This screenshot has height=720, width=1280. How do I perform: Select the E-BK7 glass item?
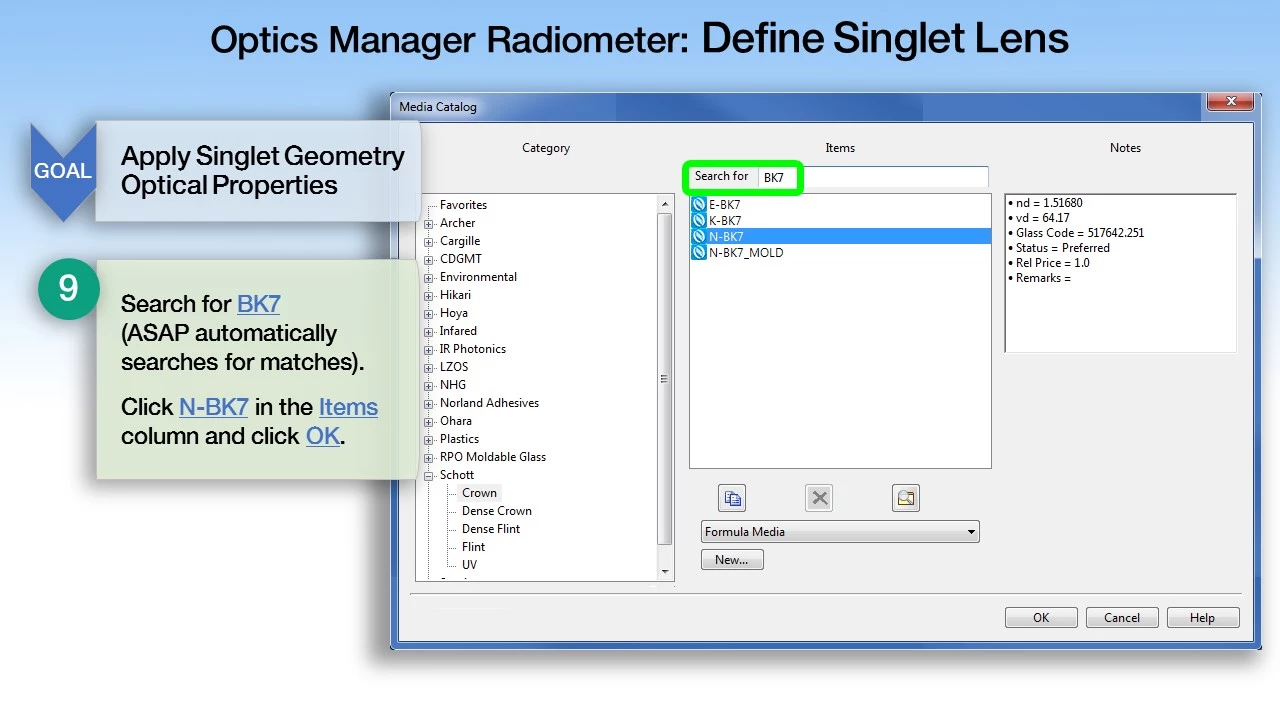click(x=724, y=205)
